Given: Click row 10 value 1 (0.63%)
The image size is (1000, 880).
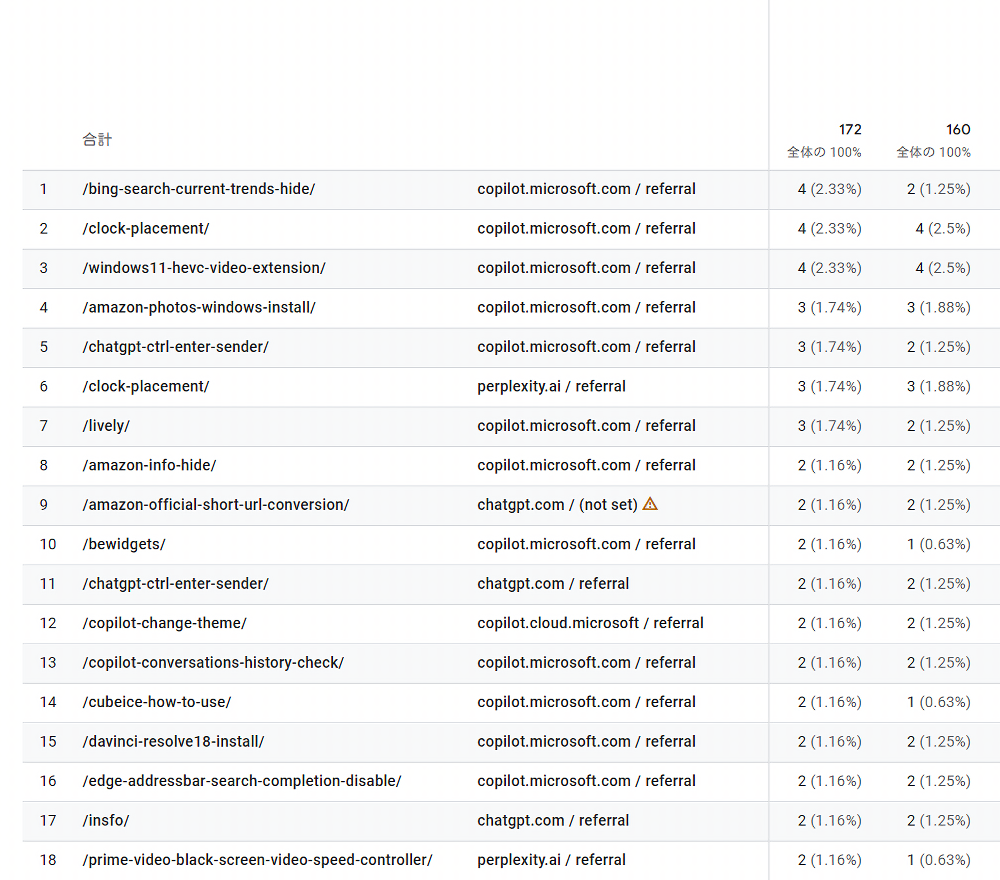Looking at the screenshot, I should point(939,545).
